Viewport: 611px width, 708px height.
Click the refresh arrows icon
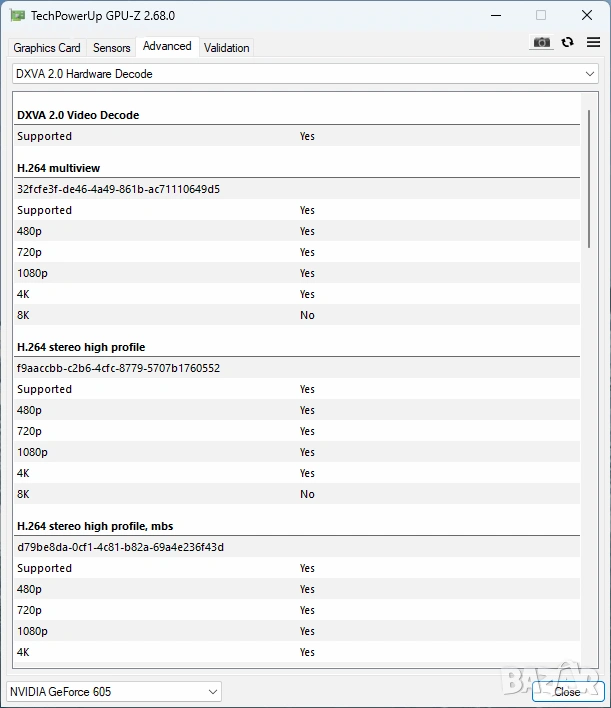pyautogui.click(x=567, y=42)
